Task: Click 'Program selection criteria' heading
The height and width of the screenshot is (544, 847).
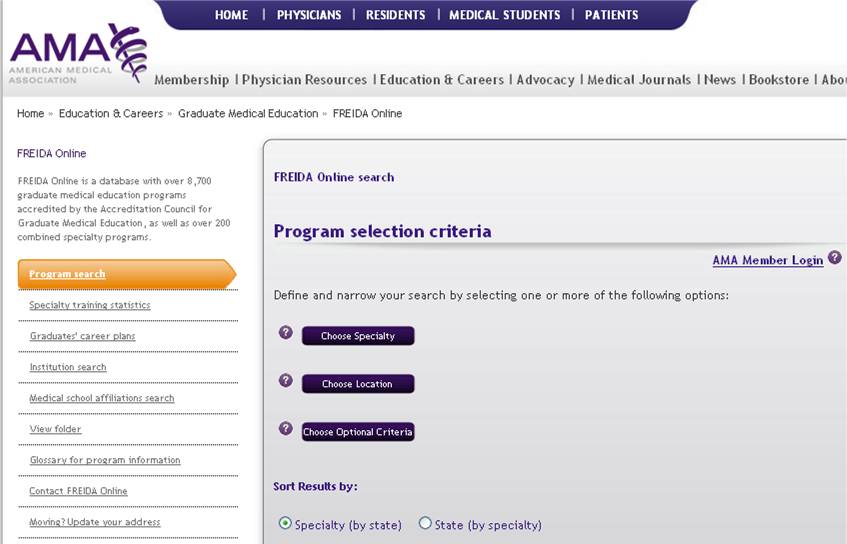Action: click(382, 231)
